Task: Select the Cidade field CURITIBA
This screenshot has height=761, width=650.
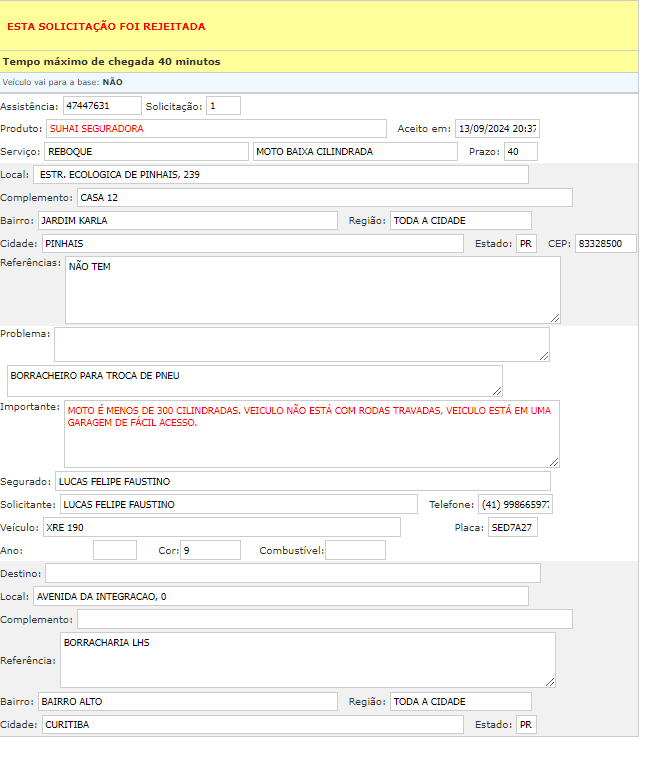Action: coord(253,725)
